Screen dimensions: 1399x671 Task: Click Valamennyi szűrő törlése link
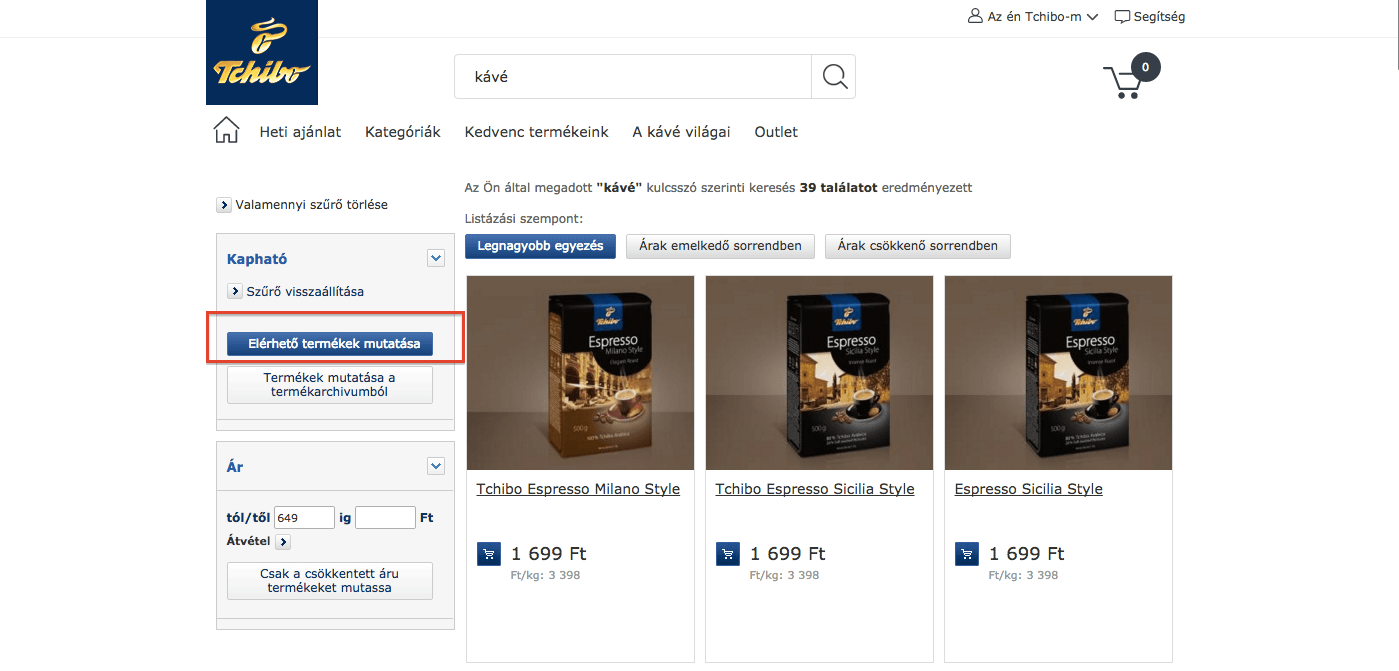311,205
